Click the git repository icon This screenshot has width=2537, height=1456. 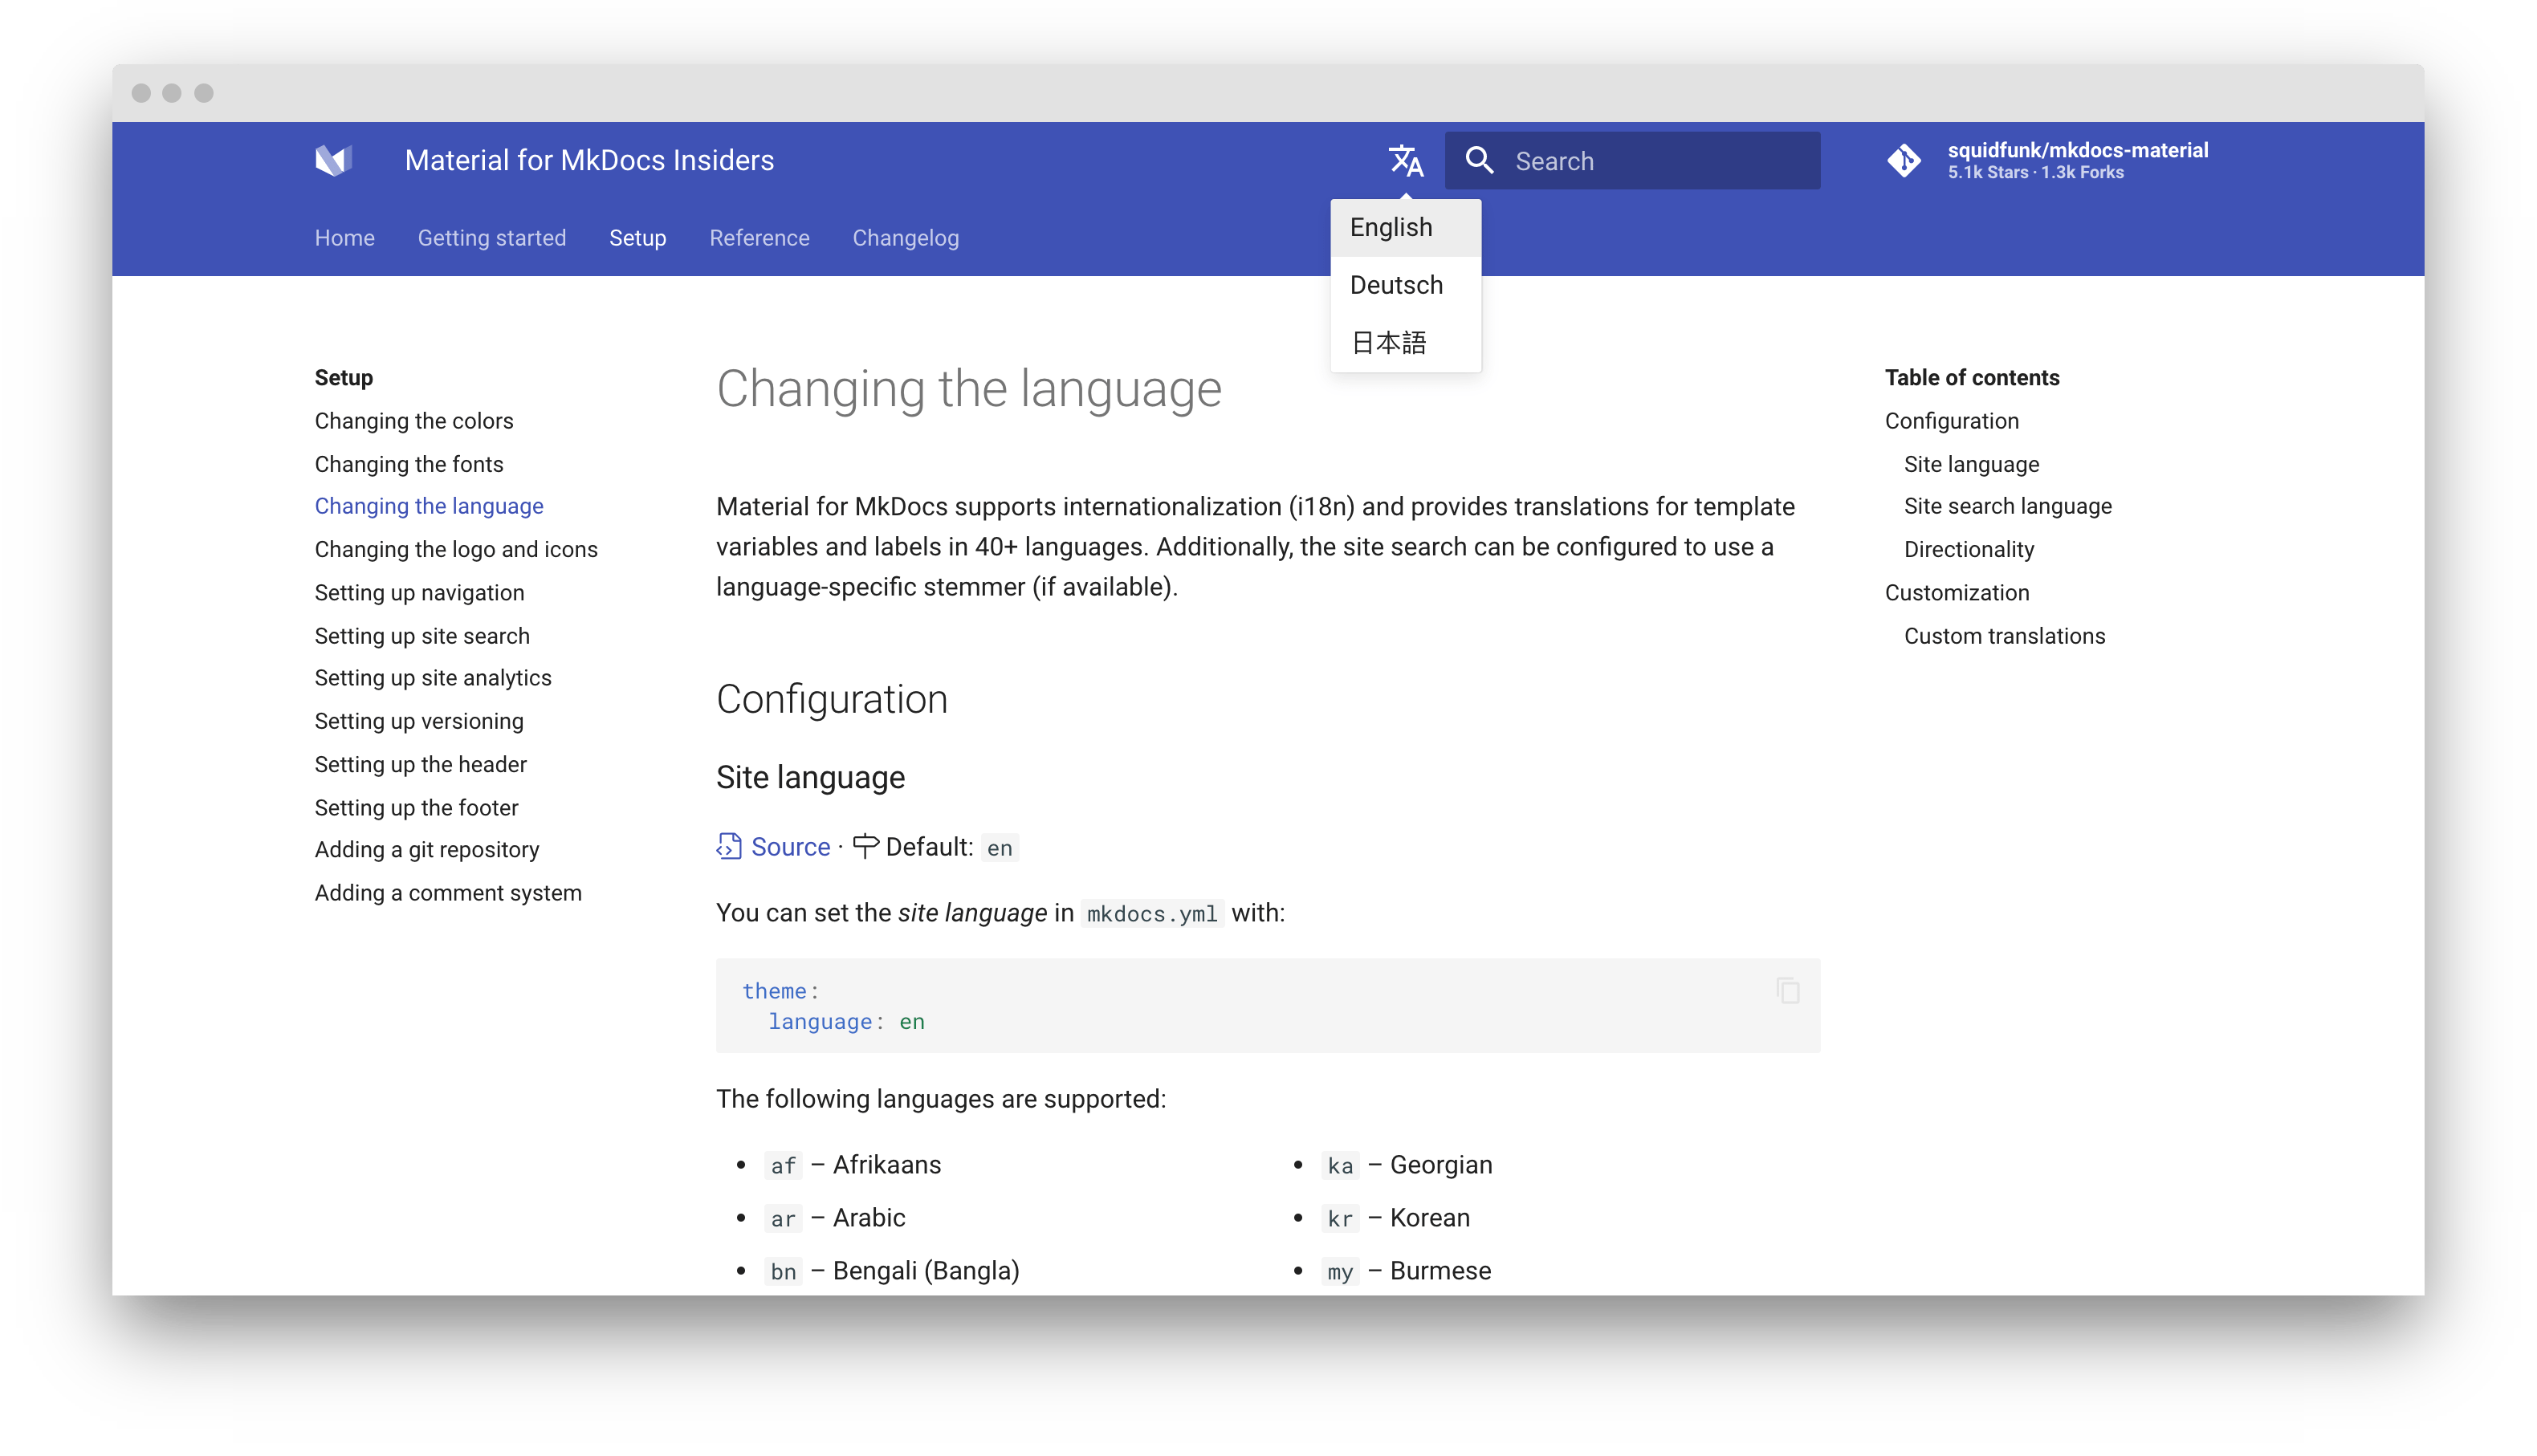pos(1904,160)
